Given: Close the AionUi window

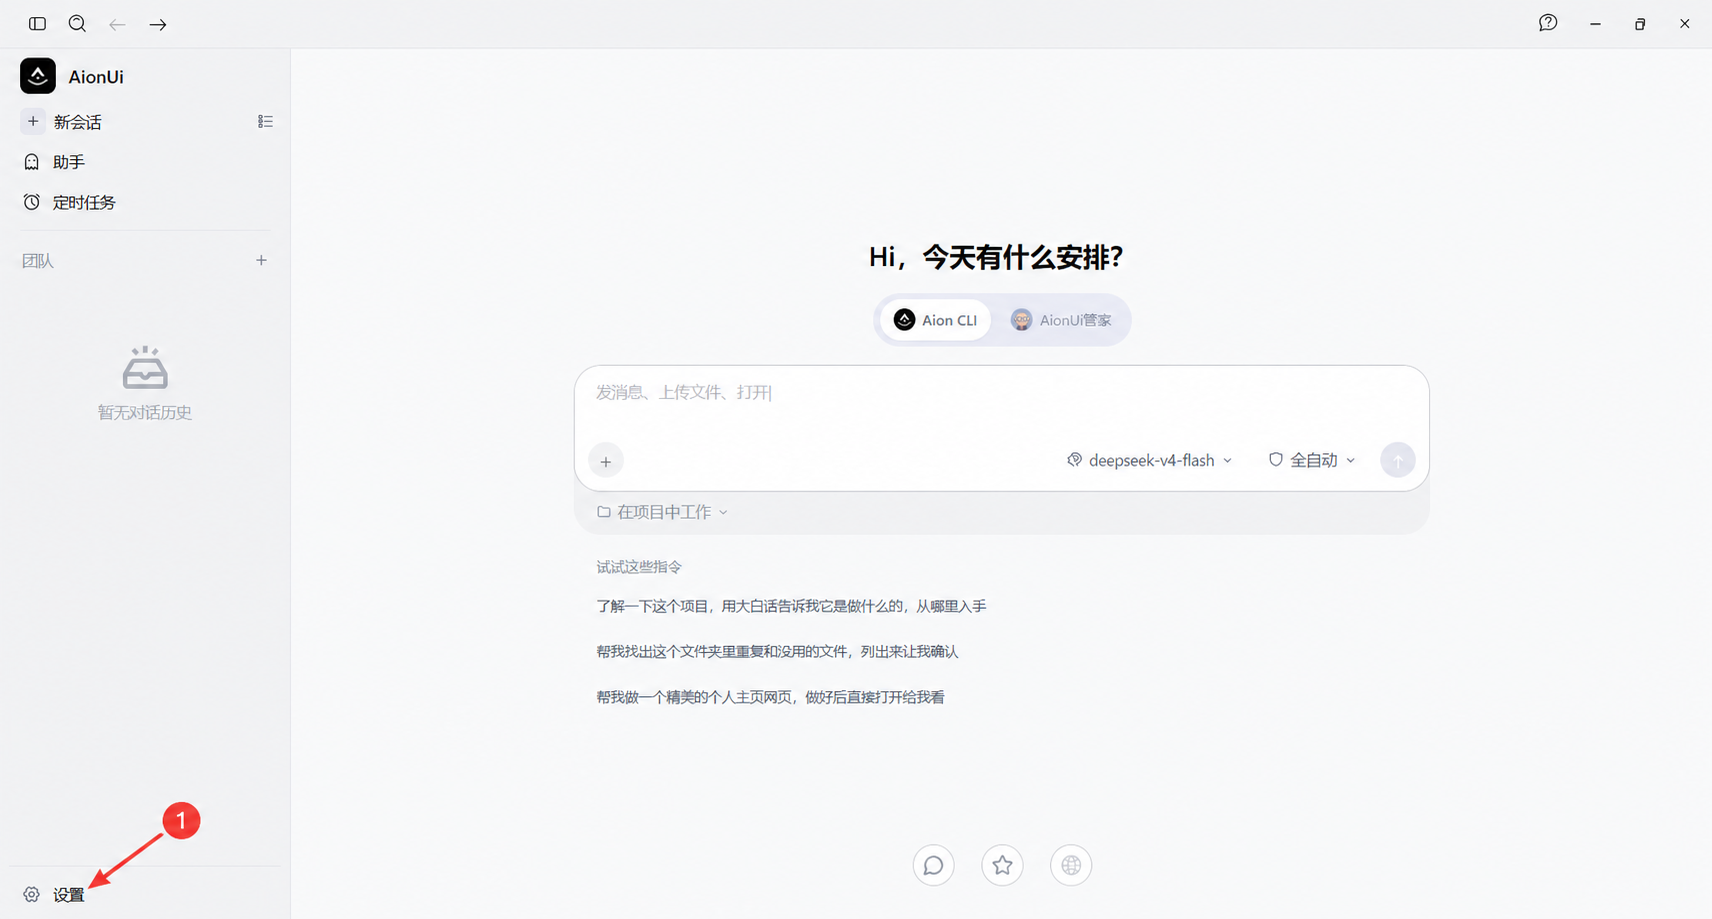Looking at the screenshot, I should (x=1684, y=24).
